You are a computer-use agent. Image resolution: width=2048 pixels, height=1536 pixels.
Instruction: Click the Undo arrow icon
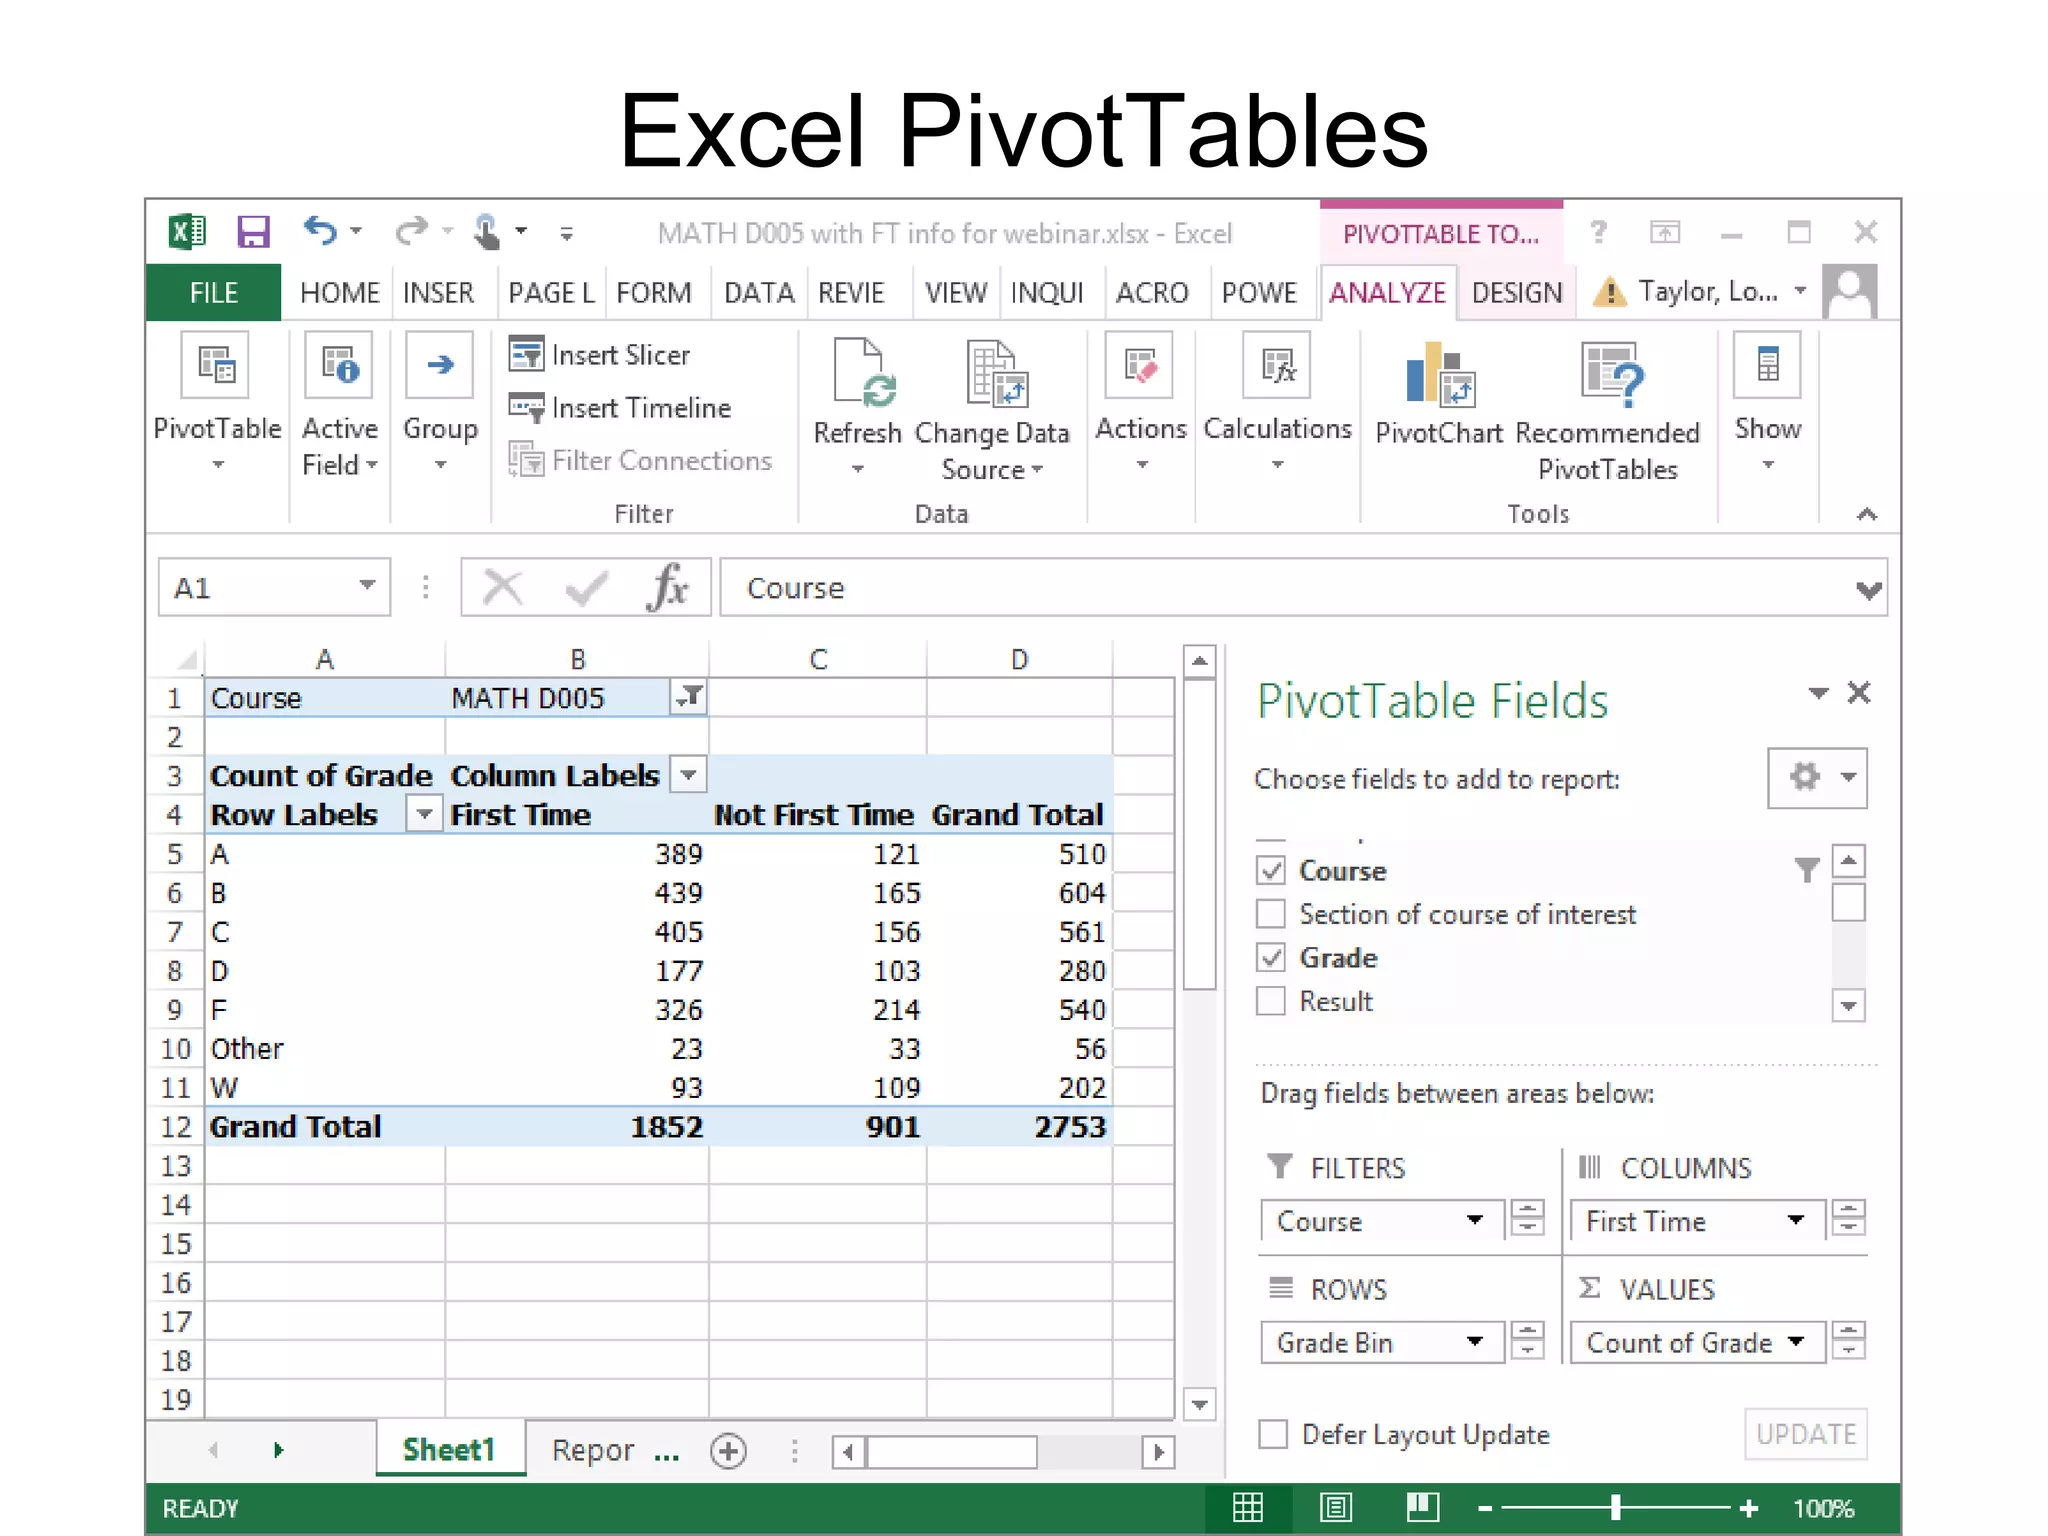[320, 231]
